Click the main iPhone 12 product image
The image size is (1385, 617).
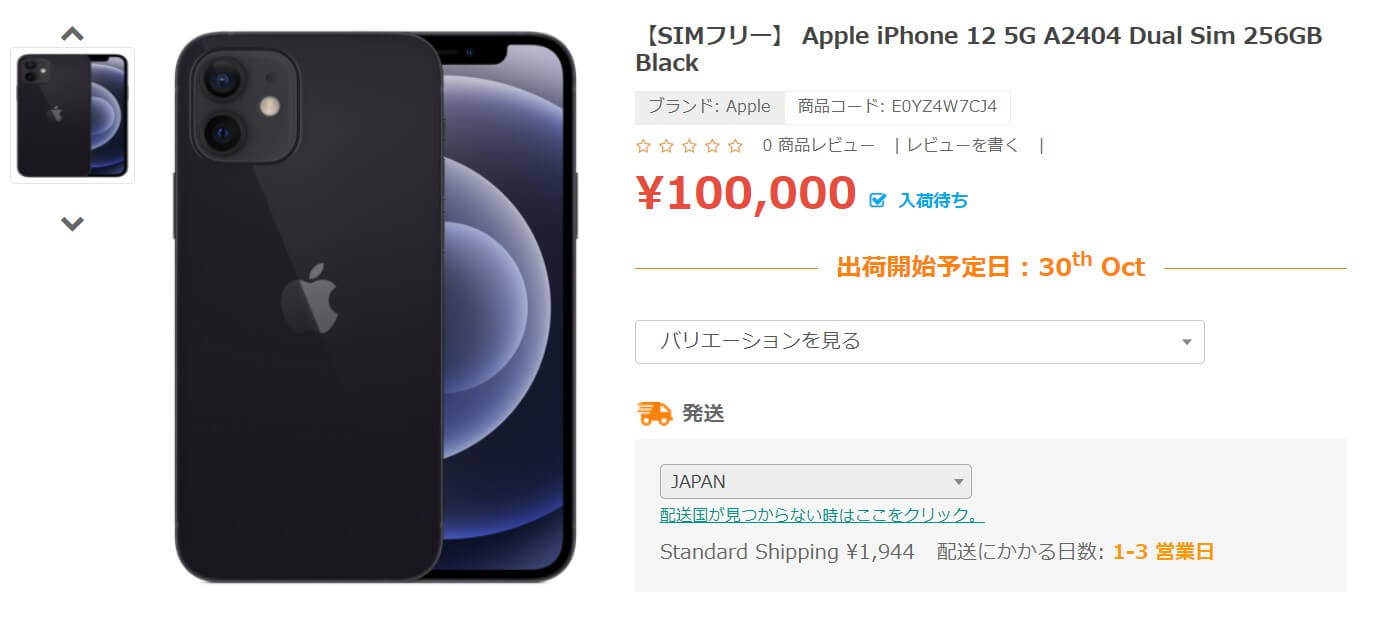[x=375, y=307]
